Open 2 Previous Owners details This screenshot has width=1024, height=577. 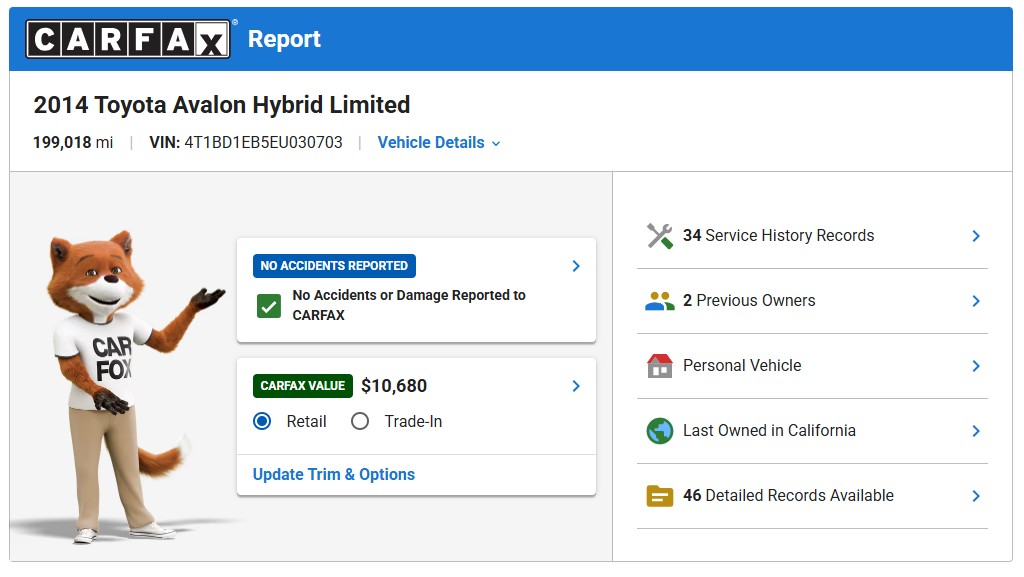coord(812,301)
